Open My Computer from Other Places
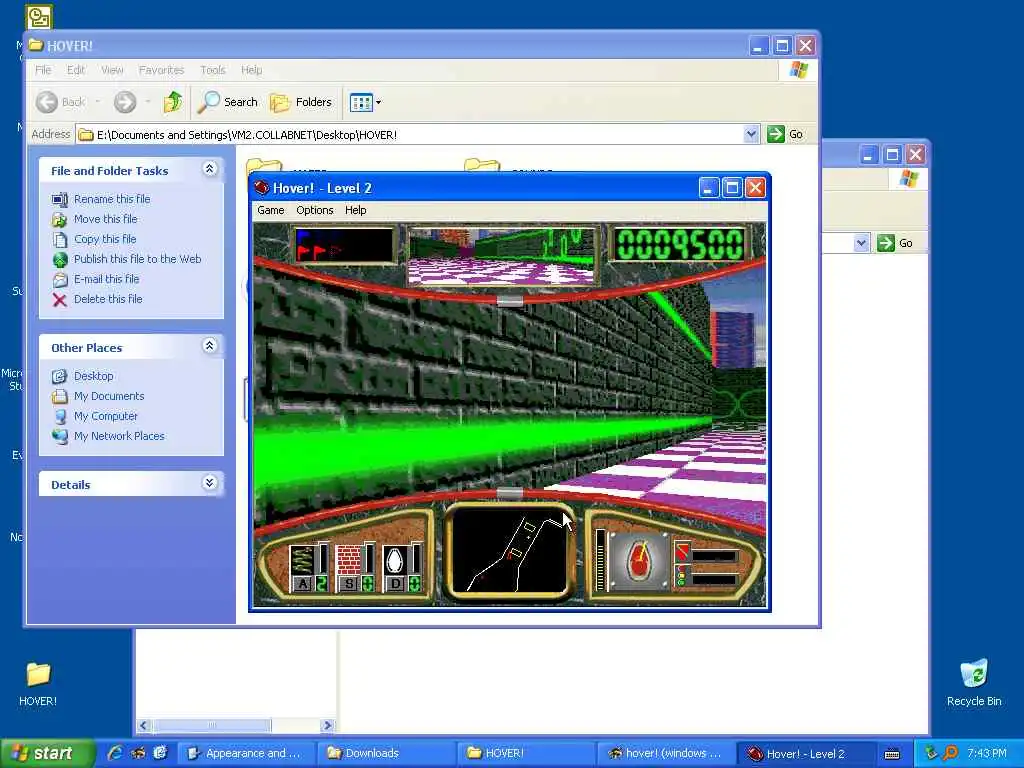The height and width of the screenshot is (768, 1024). (x=105, y=416)
